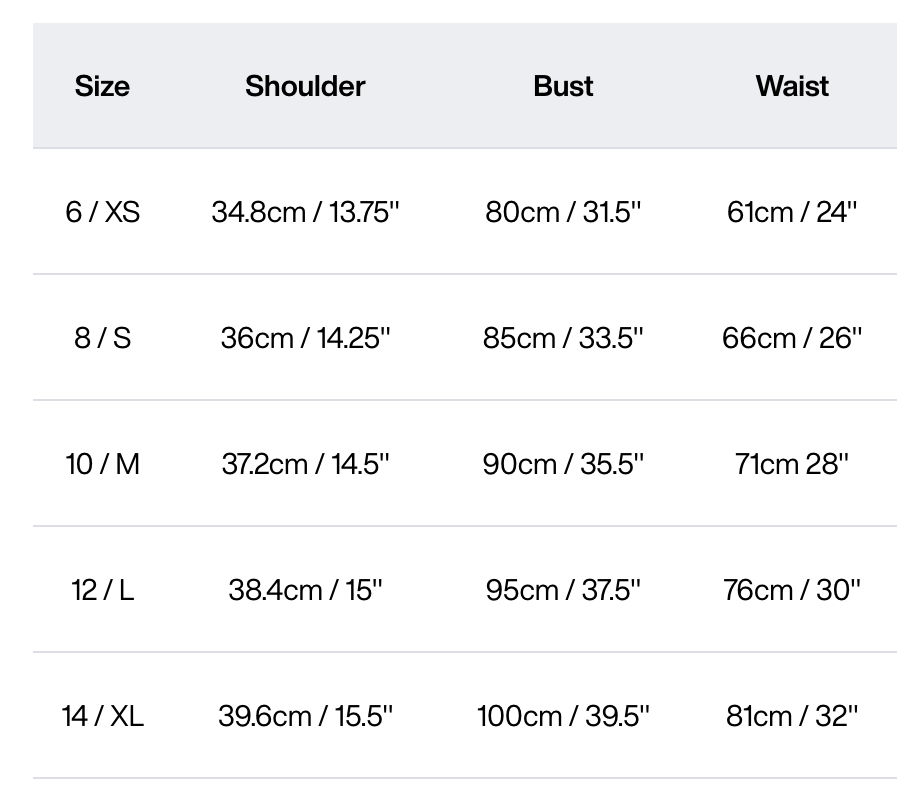Click the 100cm / 39.5" bust value
918x788 pixels.
tap(563, 716)
